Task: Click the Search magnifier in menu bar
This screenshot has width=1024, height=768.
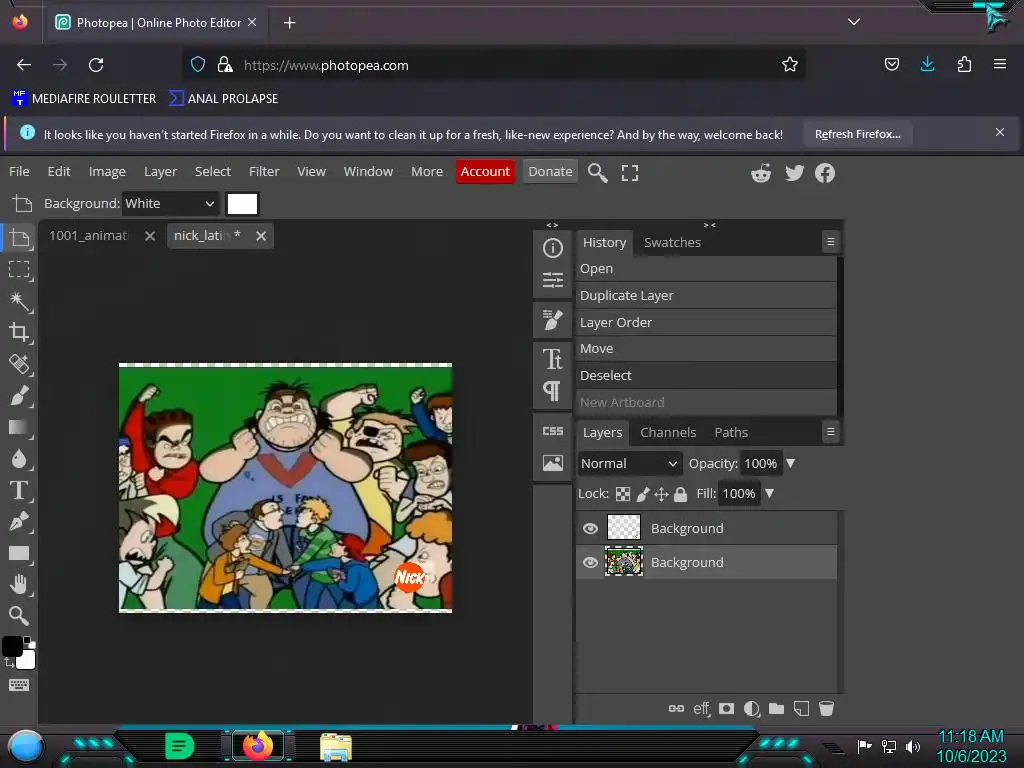Action: (597, 172)
